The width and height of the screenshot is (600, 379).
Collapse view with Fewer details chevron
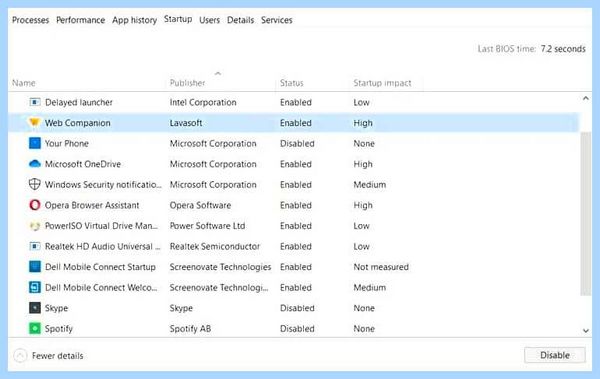[x=20, y=356]
